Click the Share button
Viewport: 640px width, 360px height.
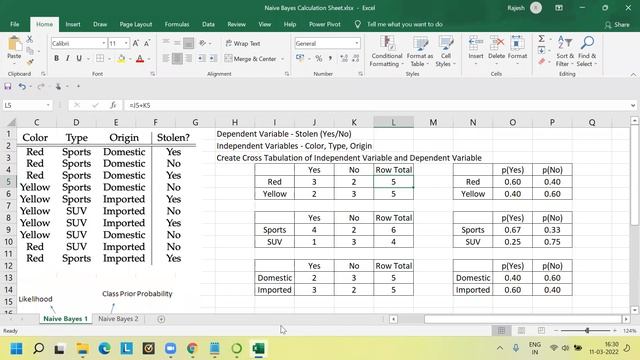[617, 24]
